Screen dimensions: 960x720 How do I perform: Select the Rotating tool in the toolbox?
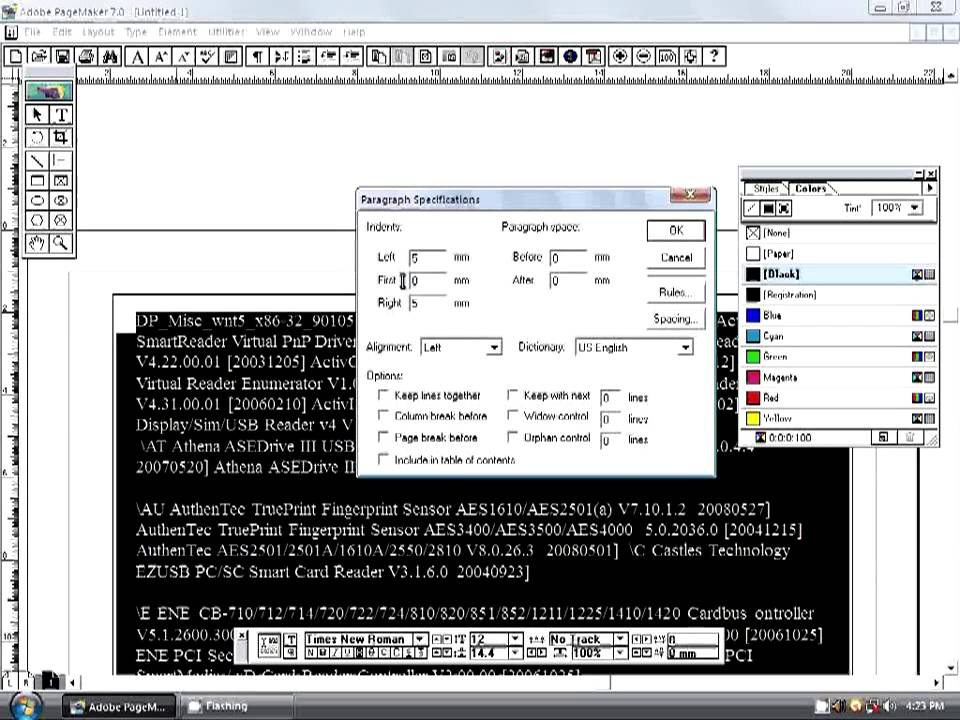(x=37, y=137)
